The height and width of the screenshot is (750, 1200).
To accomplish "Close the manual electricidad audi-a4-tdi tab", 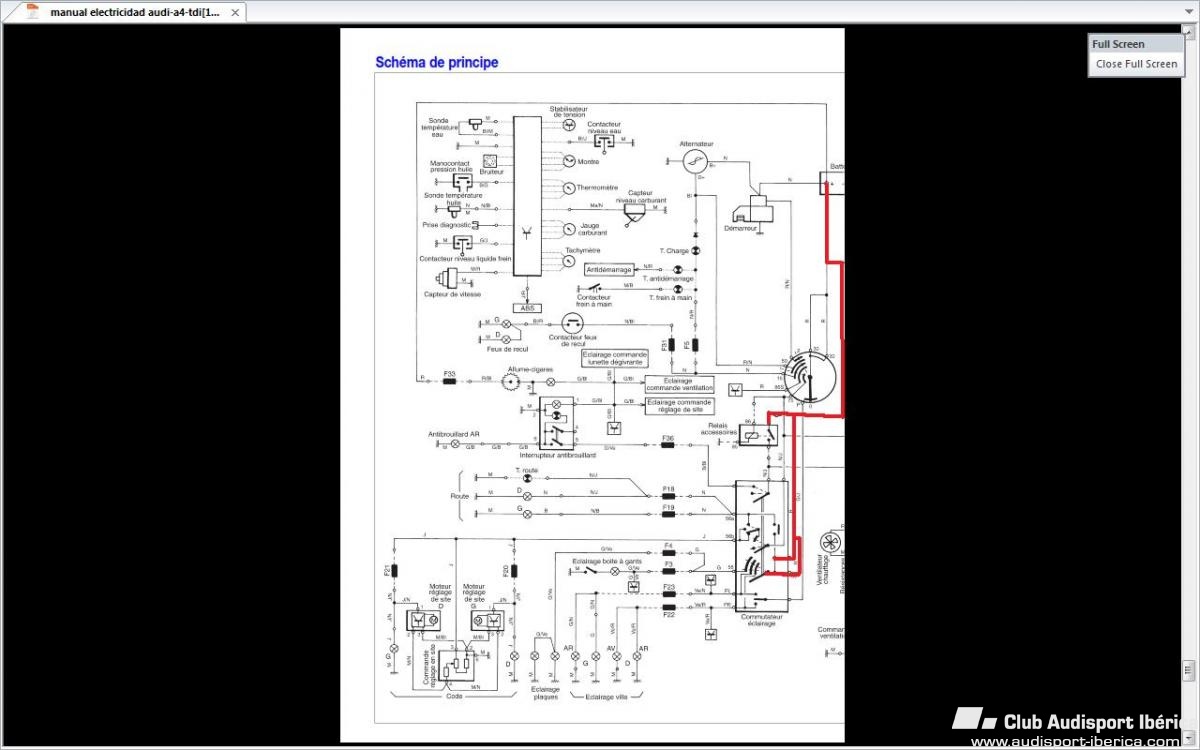I will (x=235, y=13).
